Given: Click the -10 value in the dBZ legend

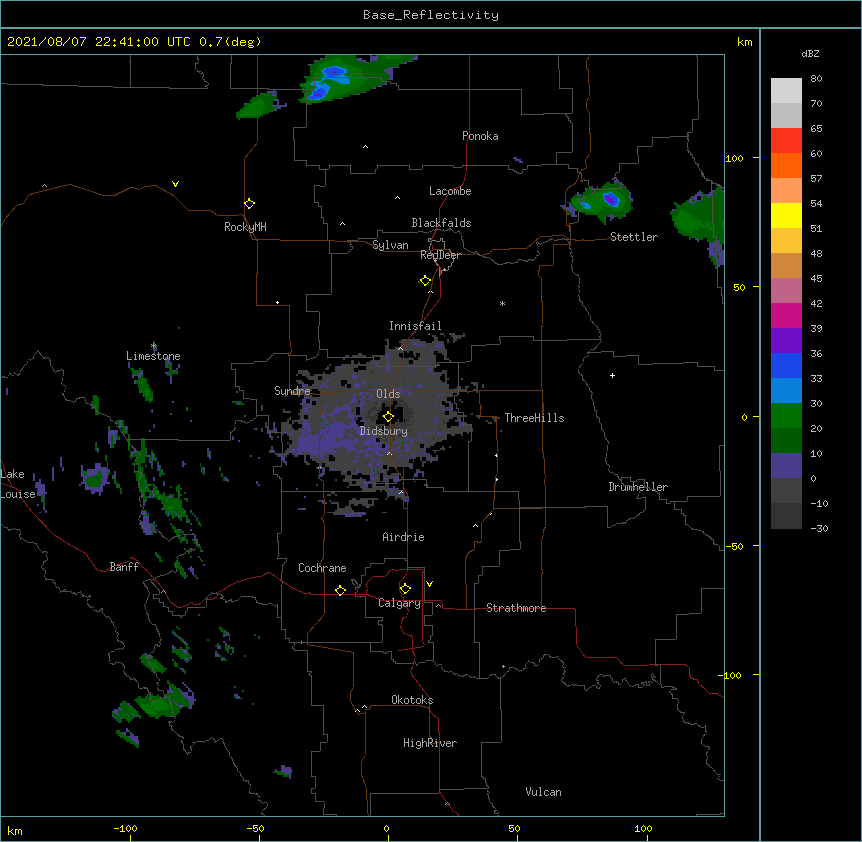Looking at the screenshot, I should (x=819, y=503).
